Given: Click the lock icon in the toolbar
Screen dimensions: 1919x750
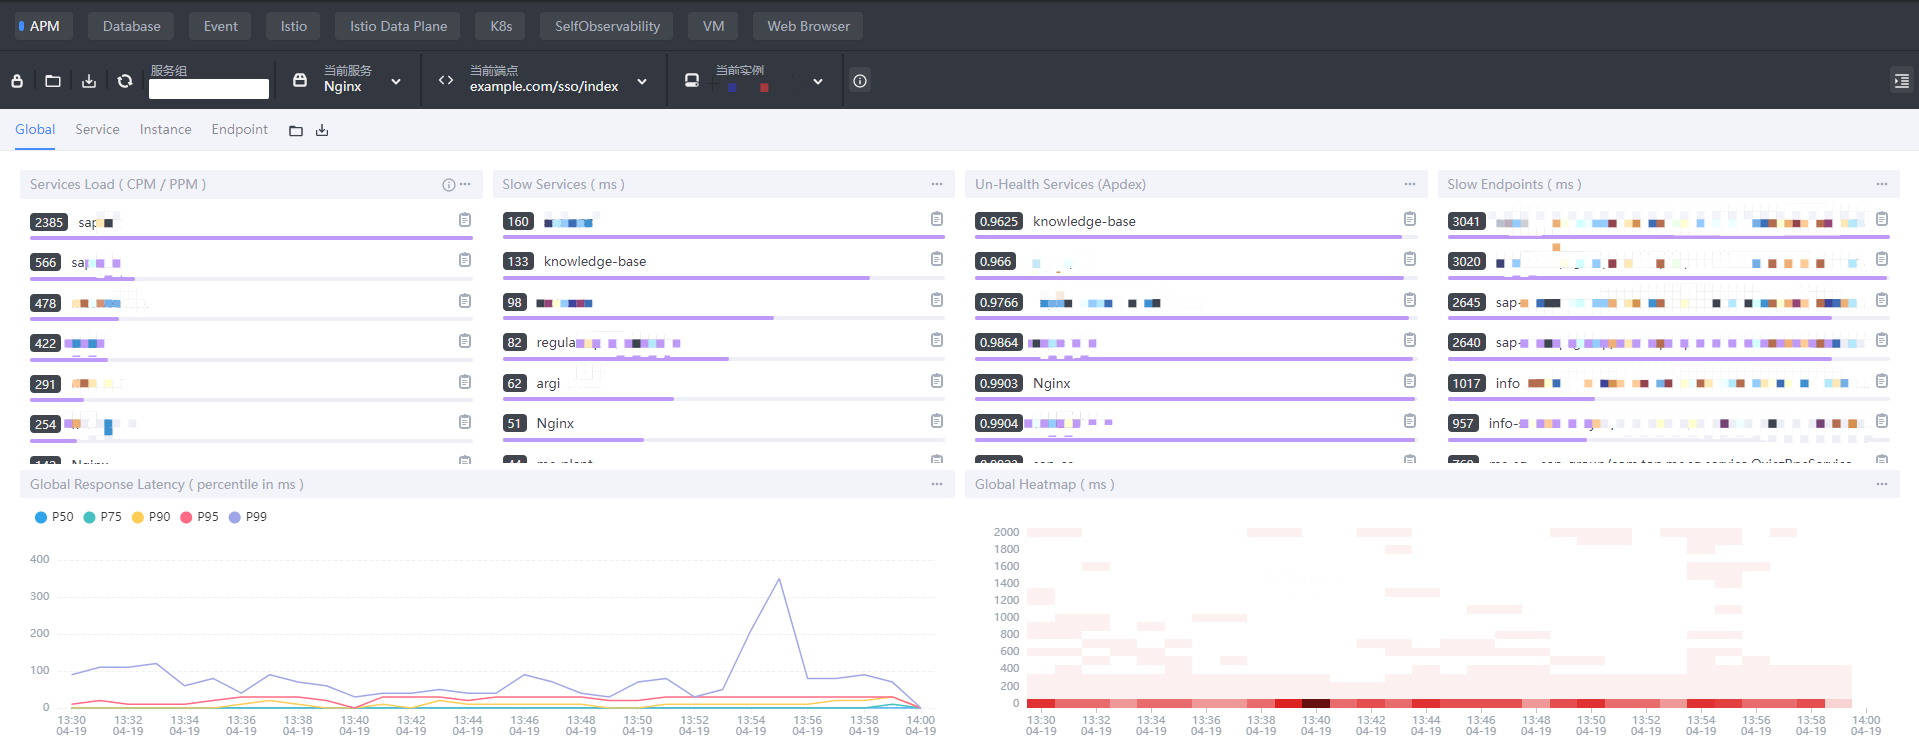Looking at the screenshot, I should [x=17, y=81].
